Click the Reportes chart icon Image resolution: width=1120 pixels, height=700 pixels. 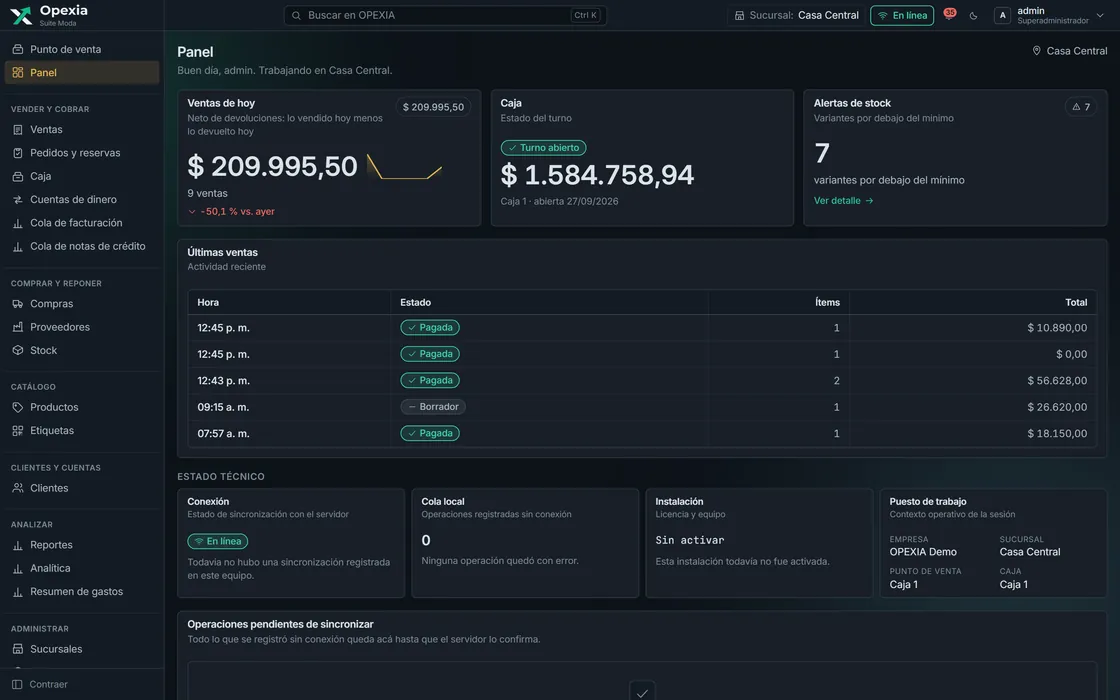click(x=18, y=545)
